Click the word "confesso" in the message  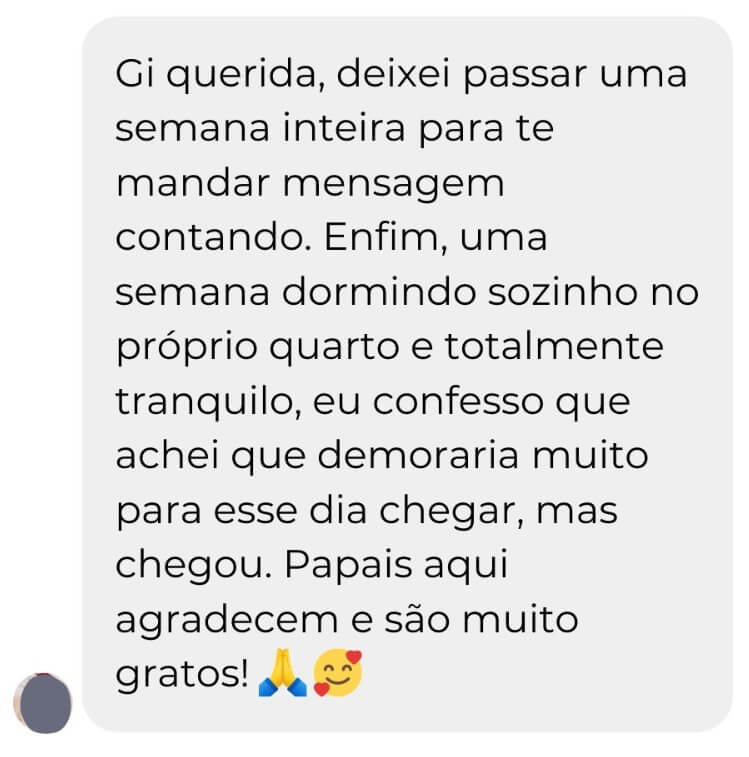point(458,401)
